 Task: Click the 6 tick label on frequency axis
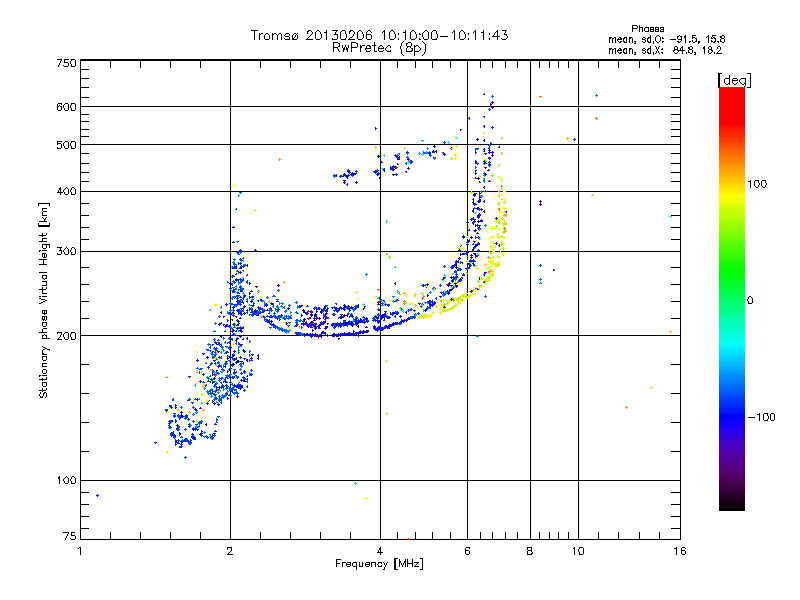click(x=467, y=551)
